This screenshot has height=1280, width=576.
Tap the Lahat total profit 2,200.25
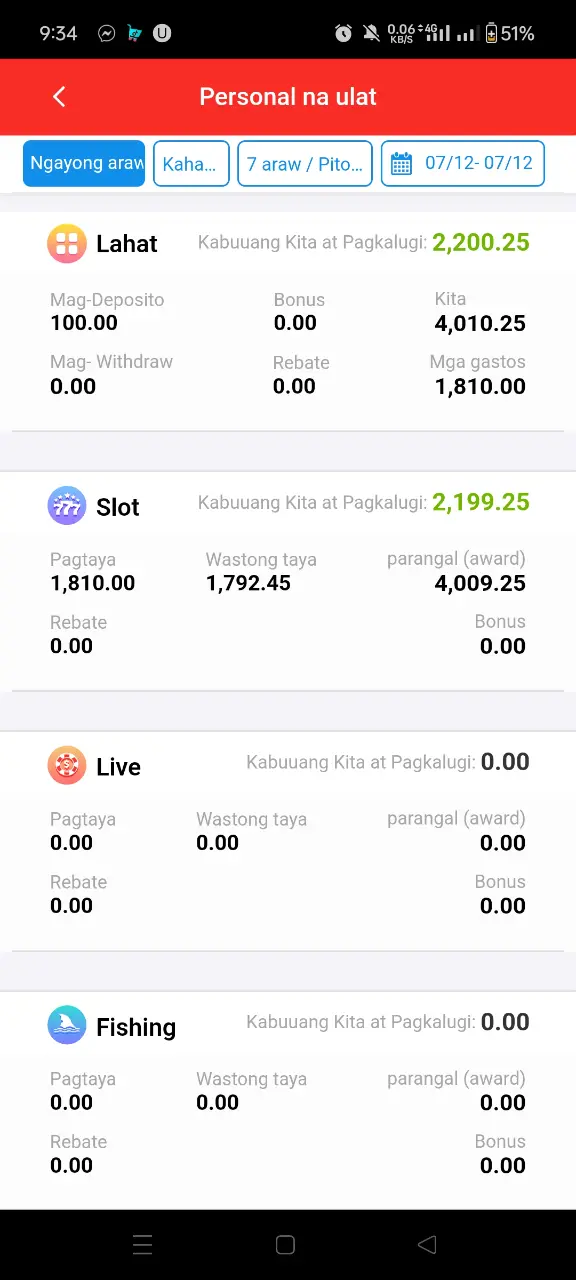click(x=481, y=242)
